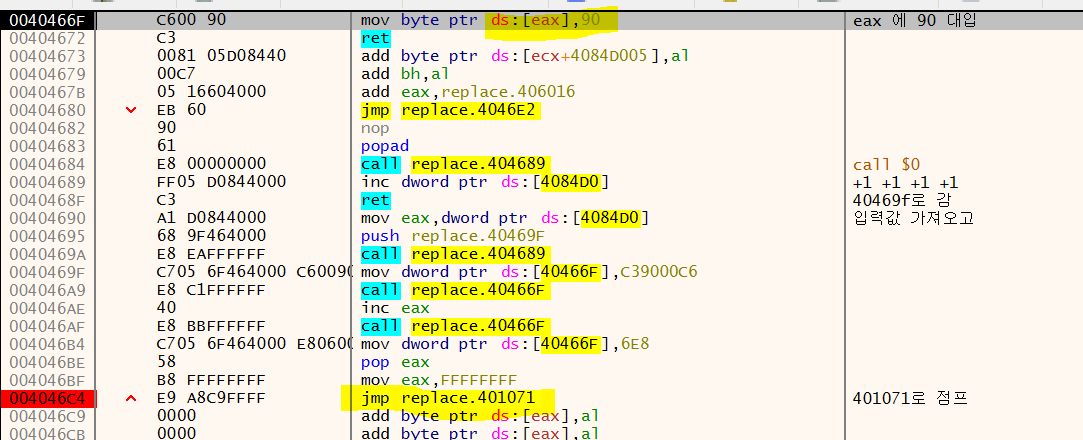1083x440 pixels.
Task: Select address 00404684
Action: [x=48, y=164]
